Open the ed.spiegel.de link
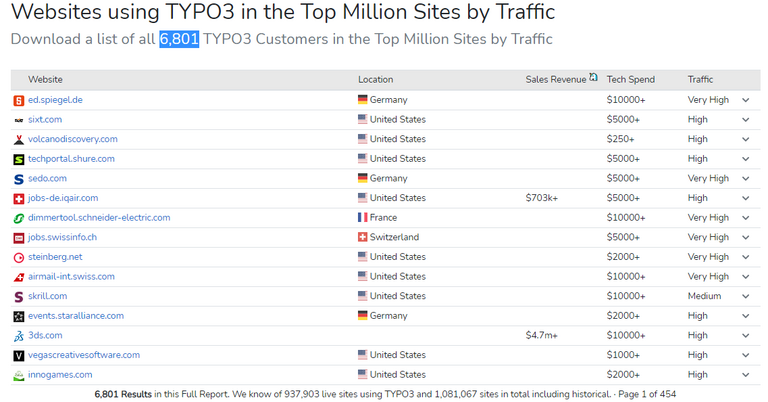Screen dimensions: 768x402 pos(55,100)
